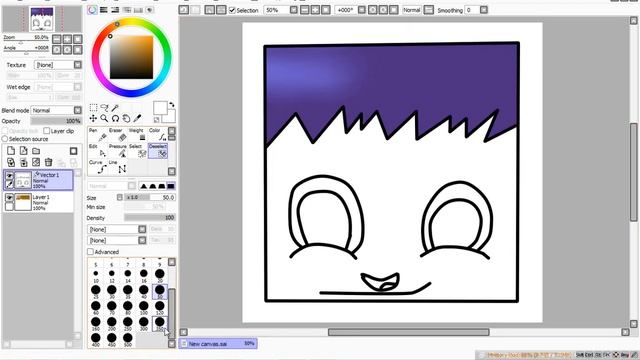Click the navigator preview thumbnail

pos(42,19)
